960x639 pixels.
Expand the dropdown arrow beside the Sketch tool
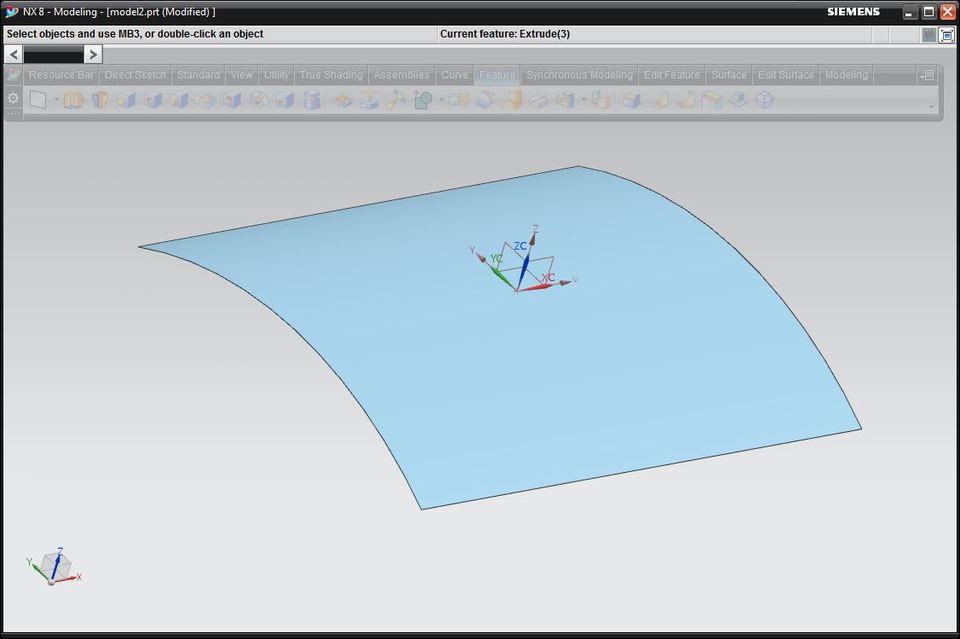pyautogui.click(x=55, y=100)
